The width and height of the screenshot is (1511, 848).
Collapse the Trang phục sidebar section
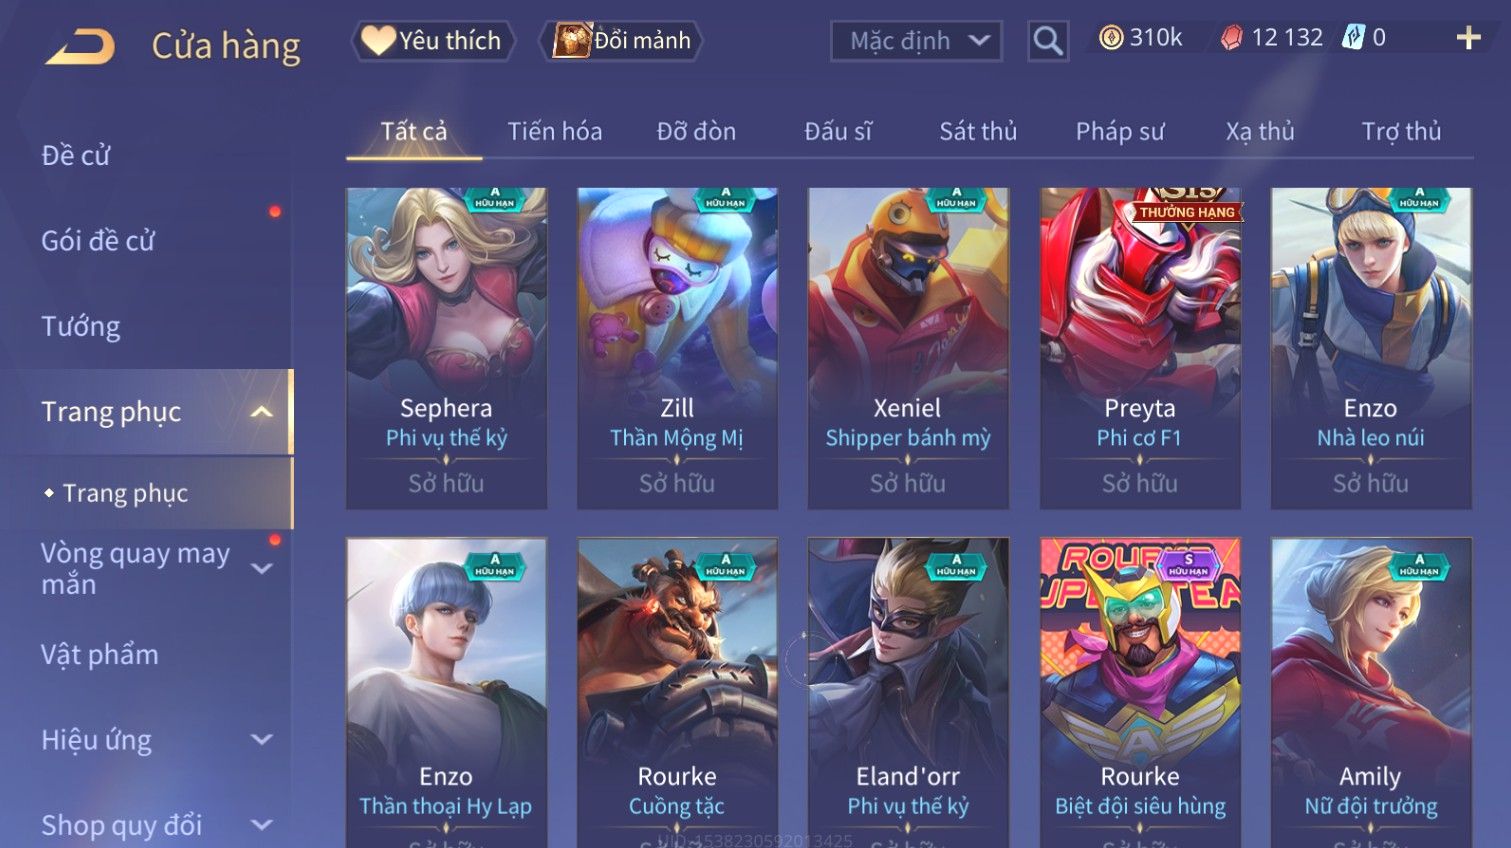[x=261, y=412]
